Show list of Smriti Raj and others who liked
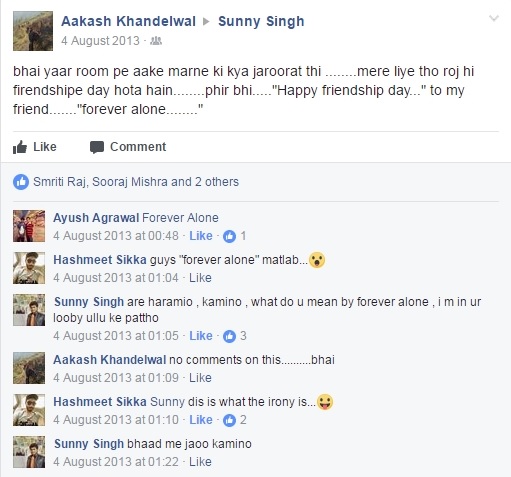511x477 pixels. click(136, 182)
